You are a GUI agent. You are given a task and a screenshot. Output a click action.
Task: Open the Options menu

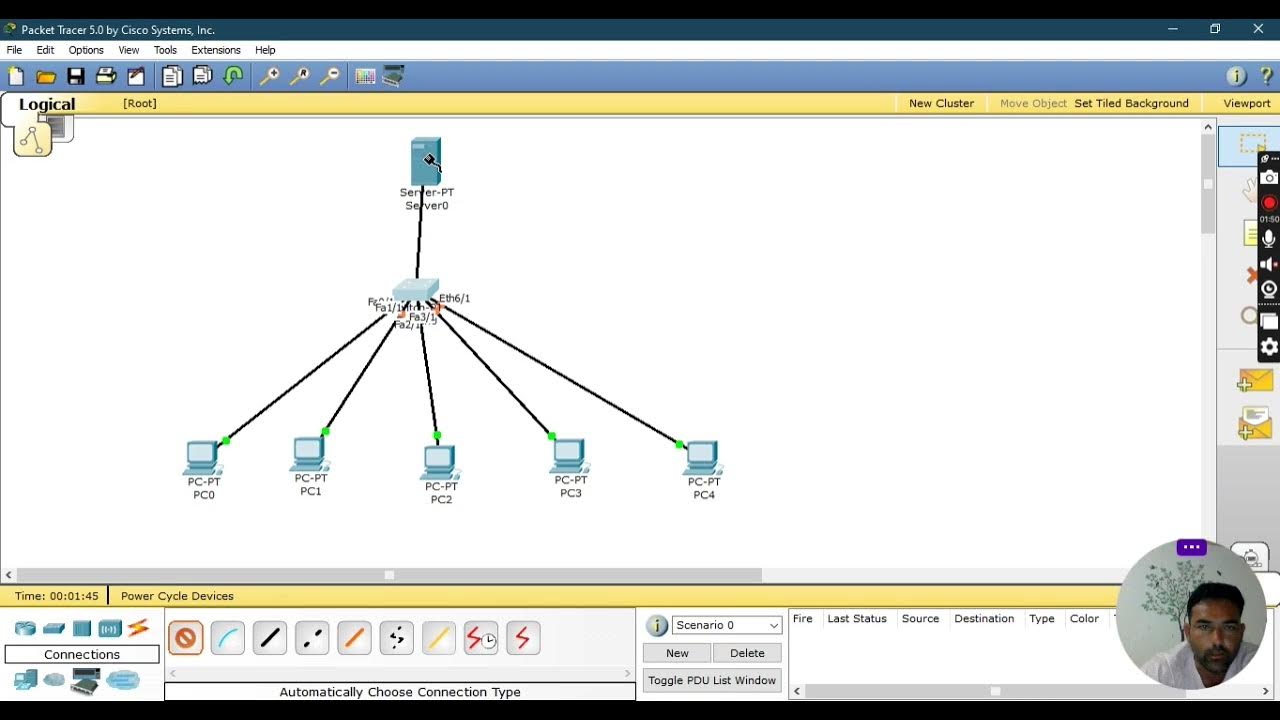(x=86, y=50)
